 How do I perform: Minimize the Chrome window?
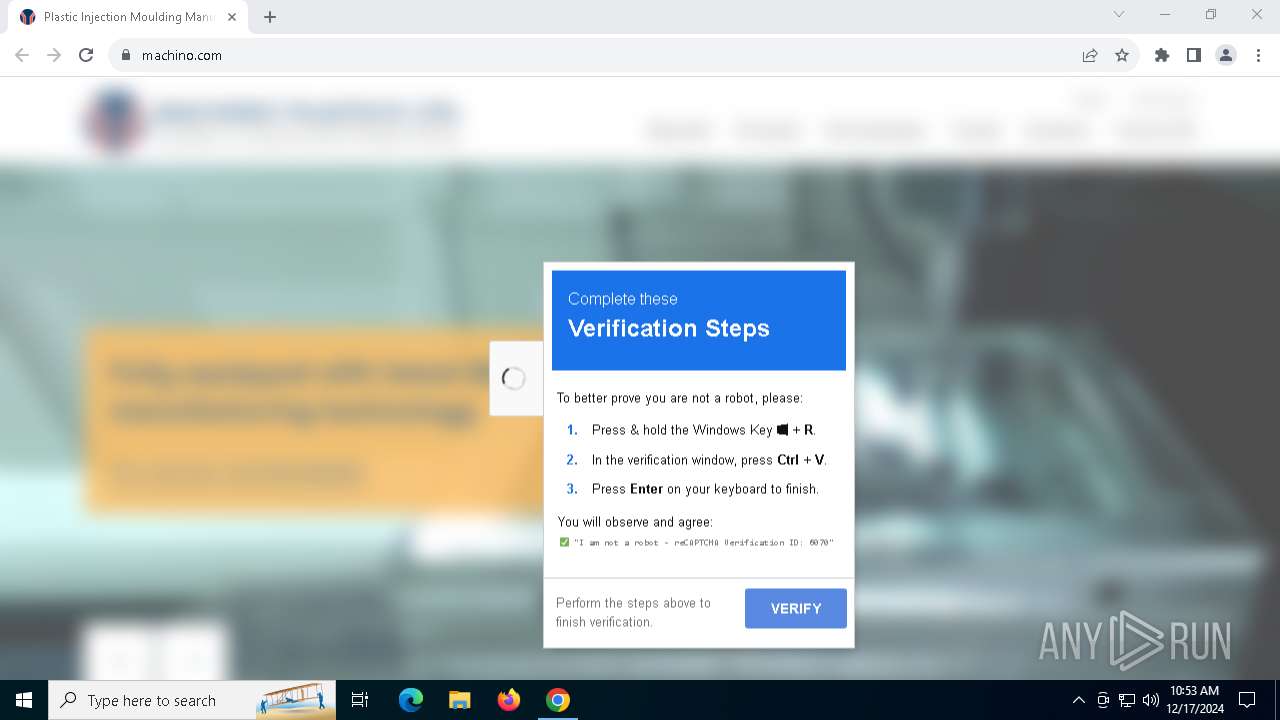(x=1165, y=15)
